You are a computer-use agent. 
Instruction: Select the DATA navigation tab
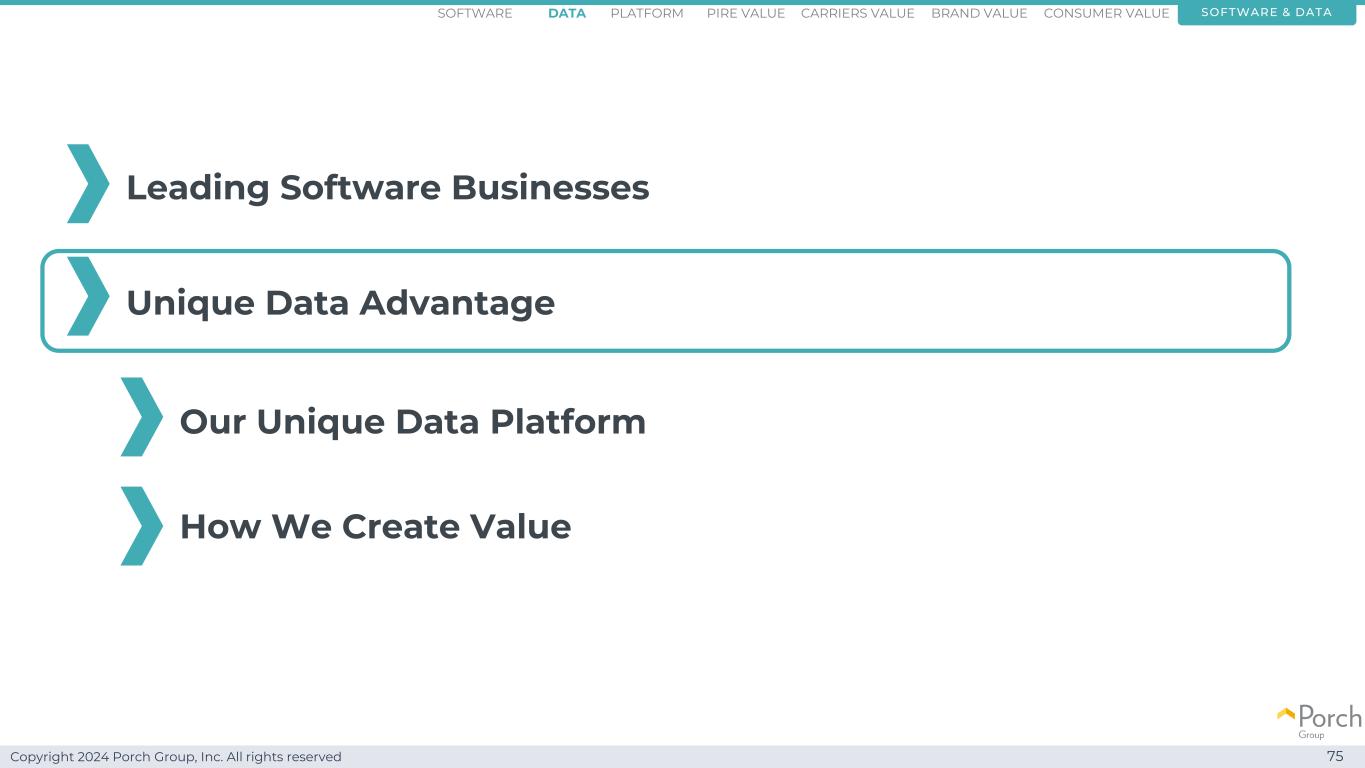click(x=567, y=13)
